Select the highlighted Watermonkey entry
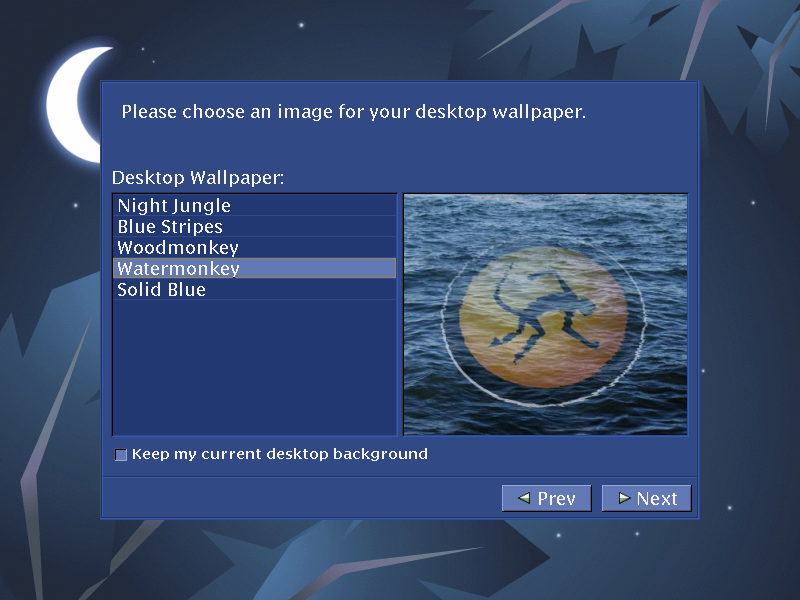 [254, 268]
